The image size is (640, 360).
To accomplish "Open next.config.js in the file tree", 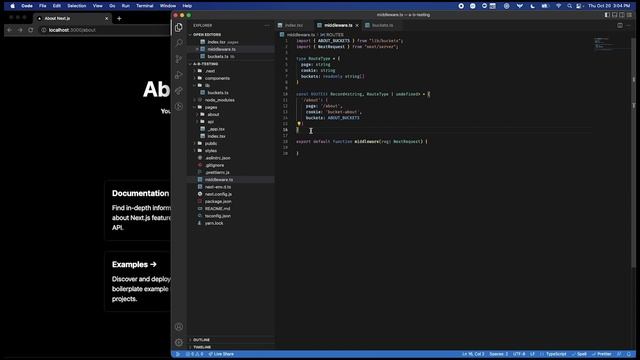I will 231,194.
